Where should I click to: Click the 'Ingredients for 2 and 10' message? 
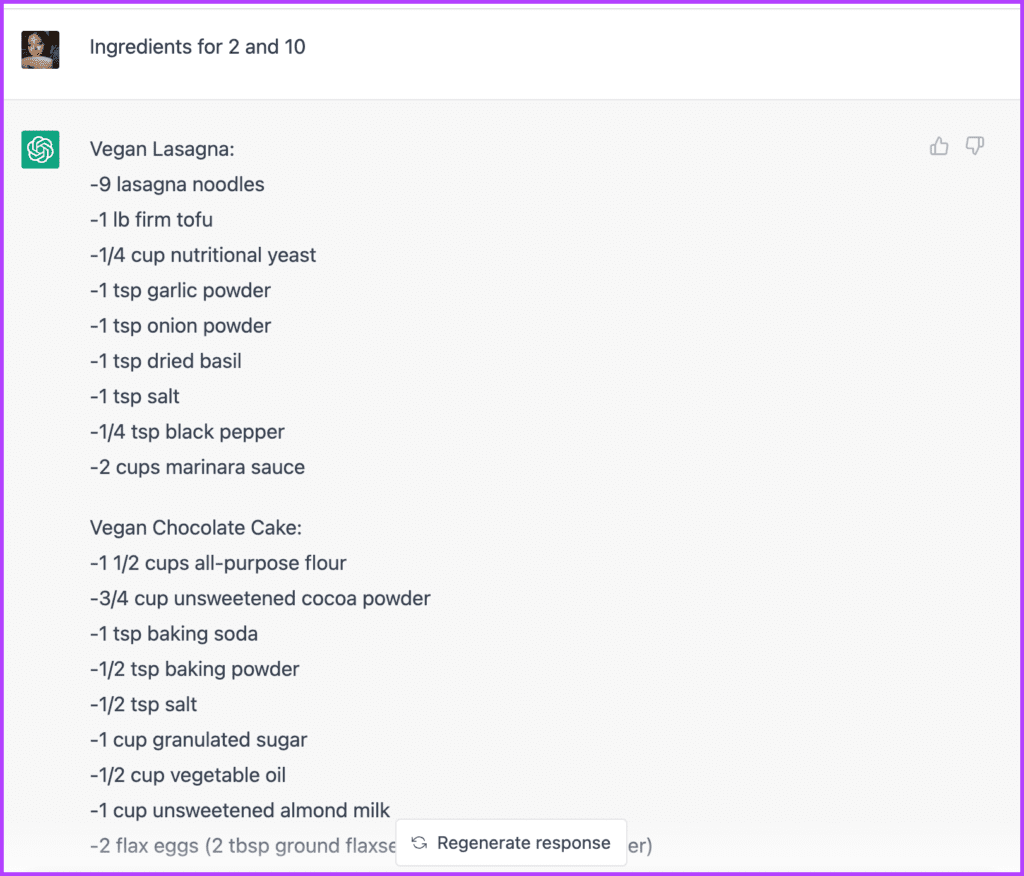click(x=197, y=47)
